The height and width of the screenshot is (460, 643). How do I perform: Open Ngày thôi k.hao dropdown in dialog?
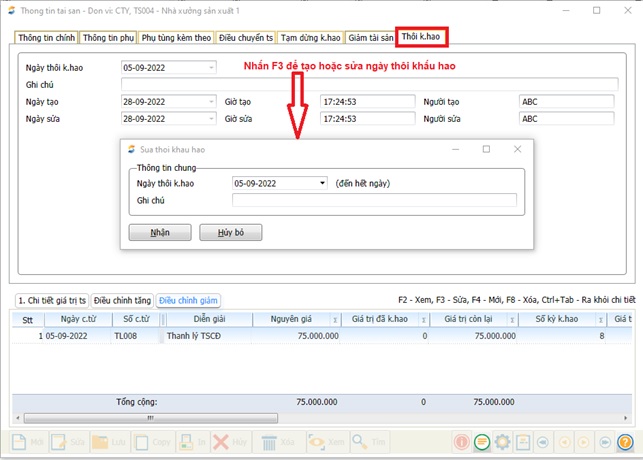[x=321, y=184]
